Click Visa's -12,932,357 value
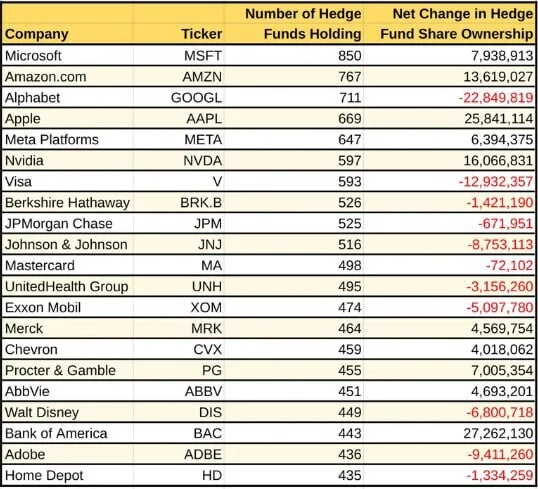 point(496,182)
